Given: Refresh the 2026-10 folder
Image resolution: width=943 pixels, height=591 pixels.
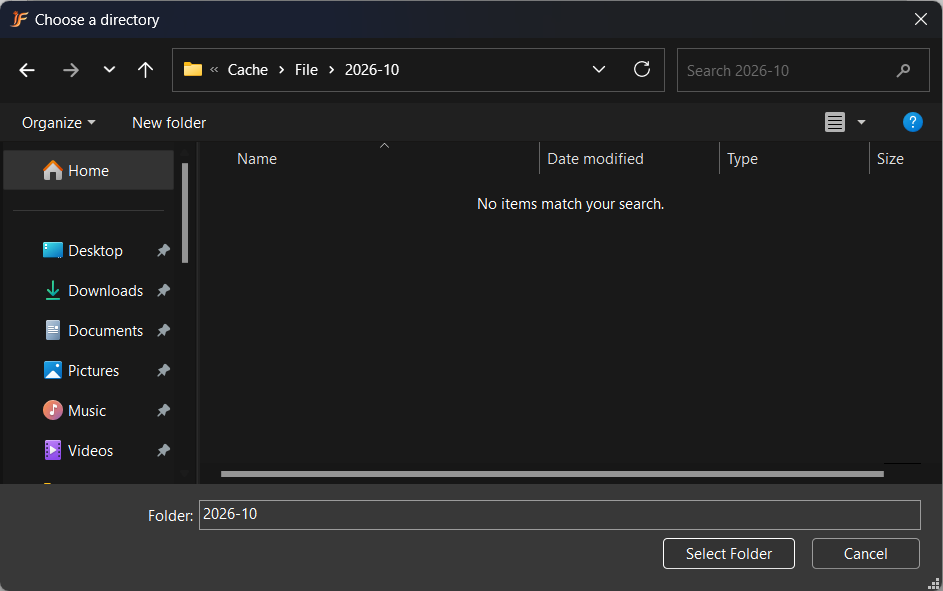Looking at the screenshot, I should click(642, 70).
